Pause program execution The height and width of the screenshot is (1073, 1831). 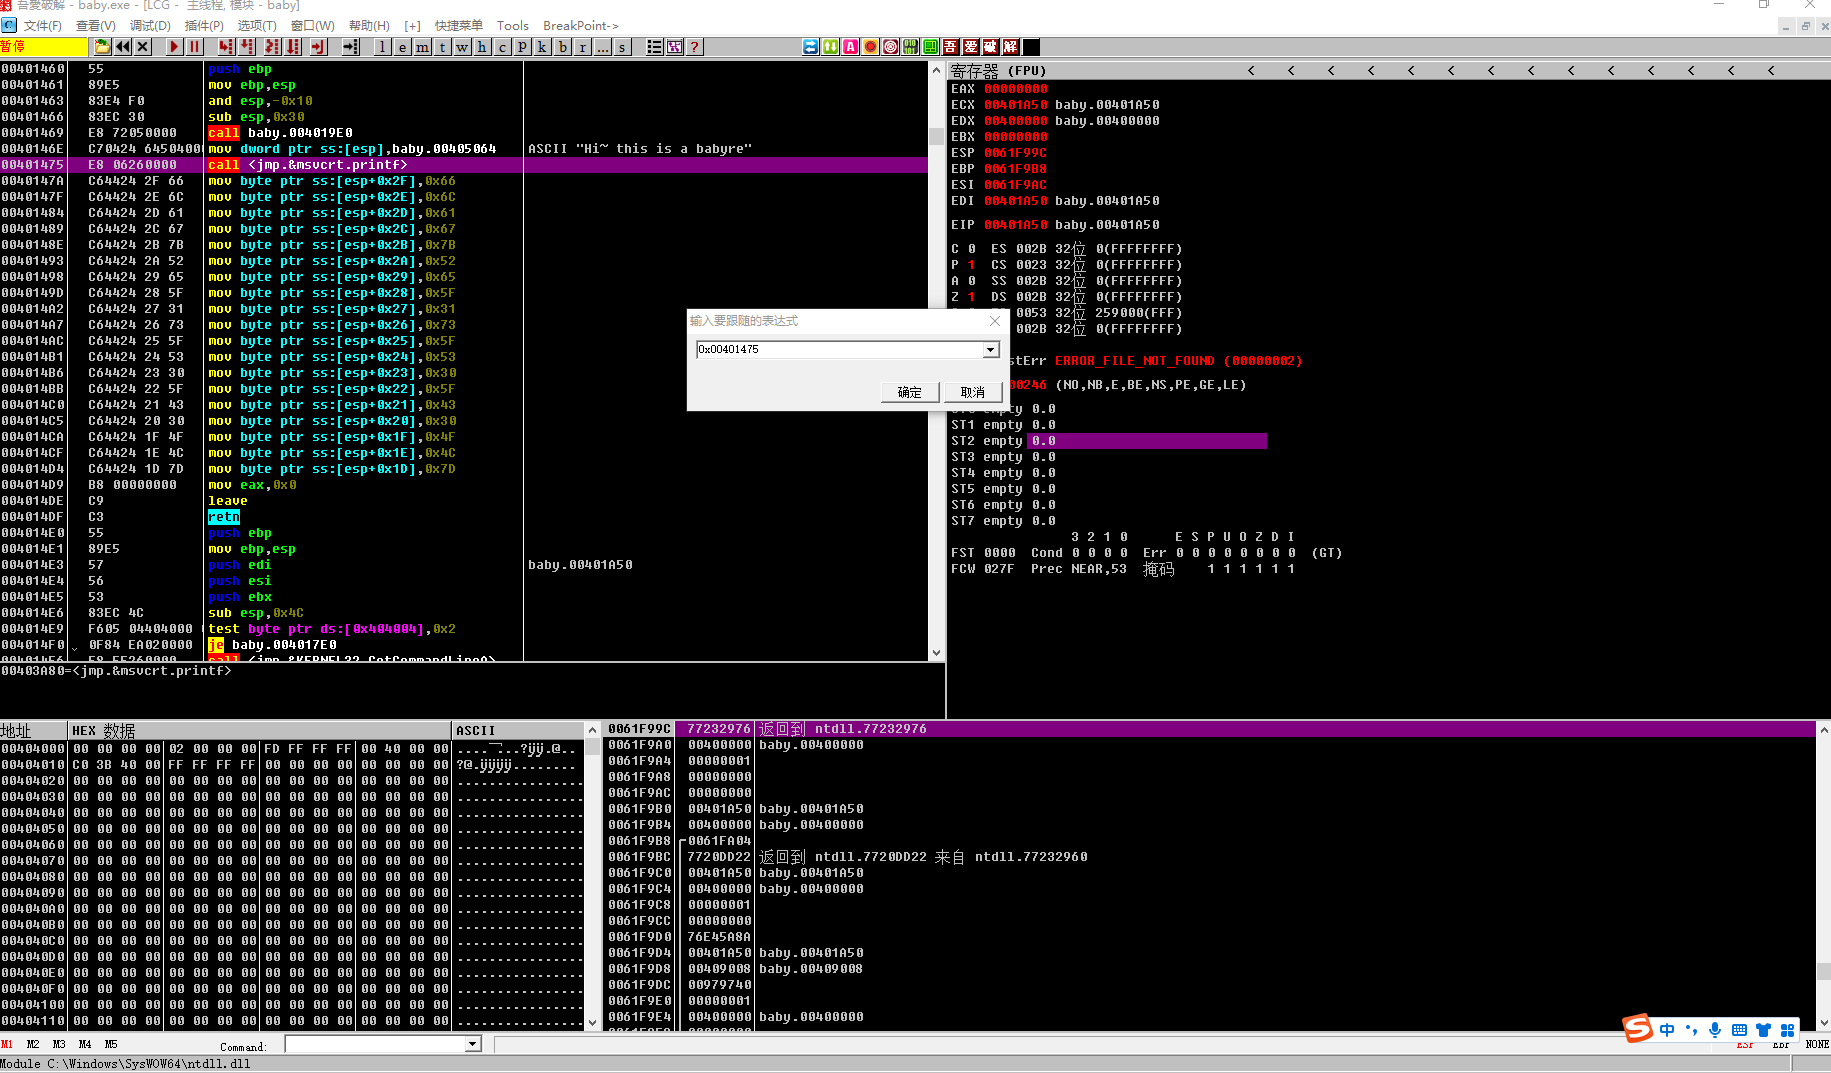194,47
